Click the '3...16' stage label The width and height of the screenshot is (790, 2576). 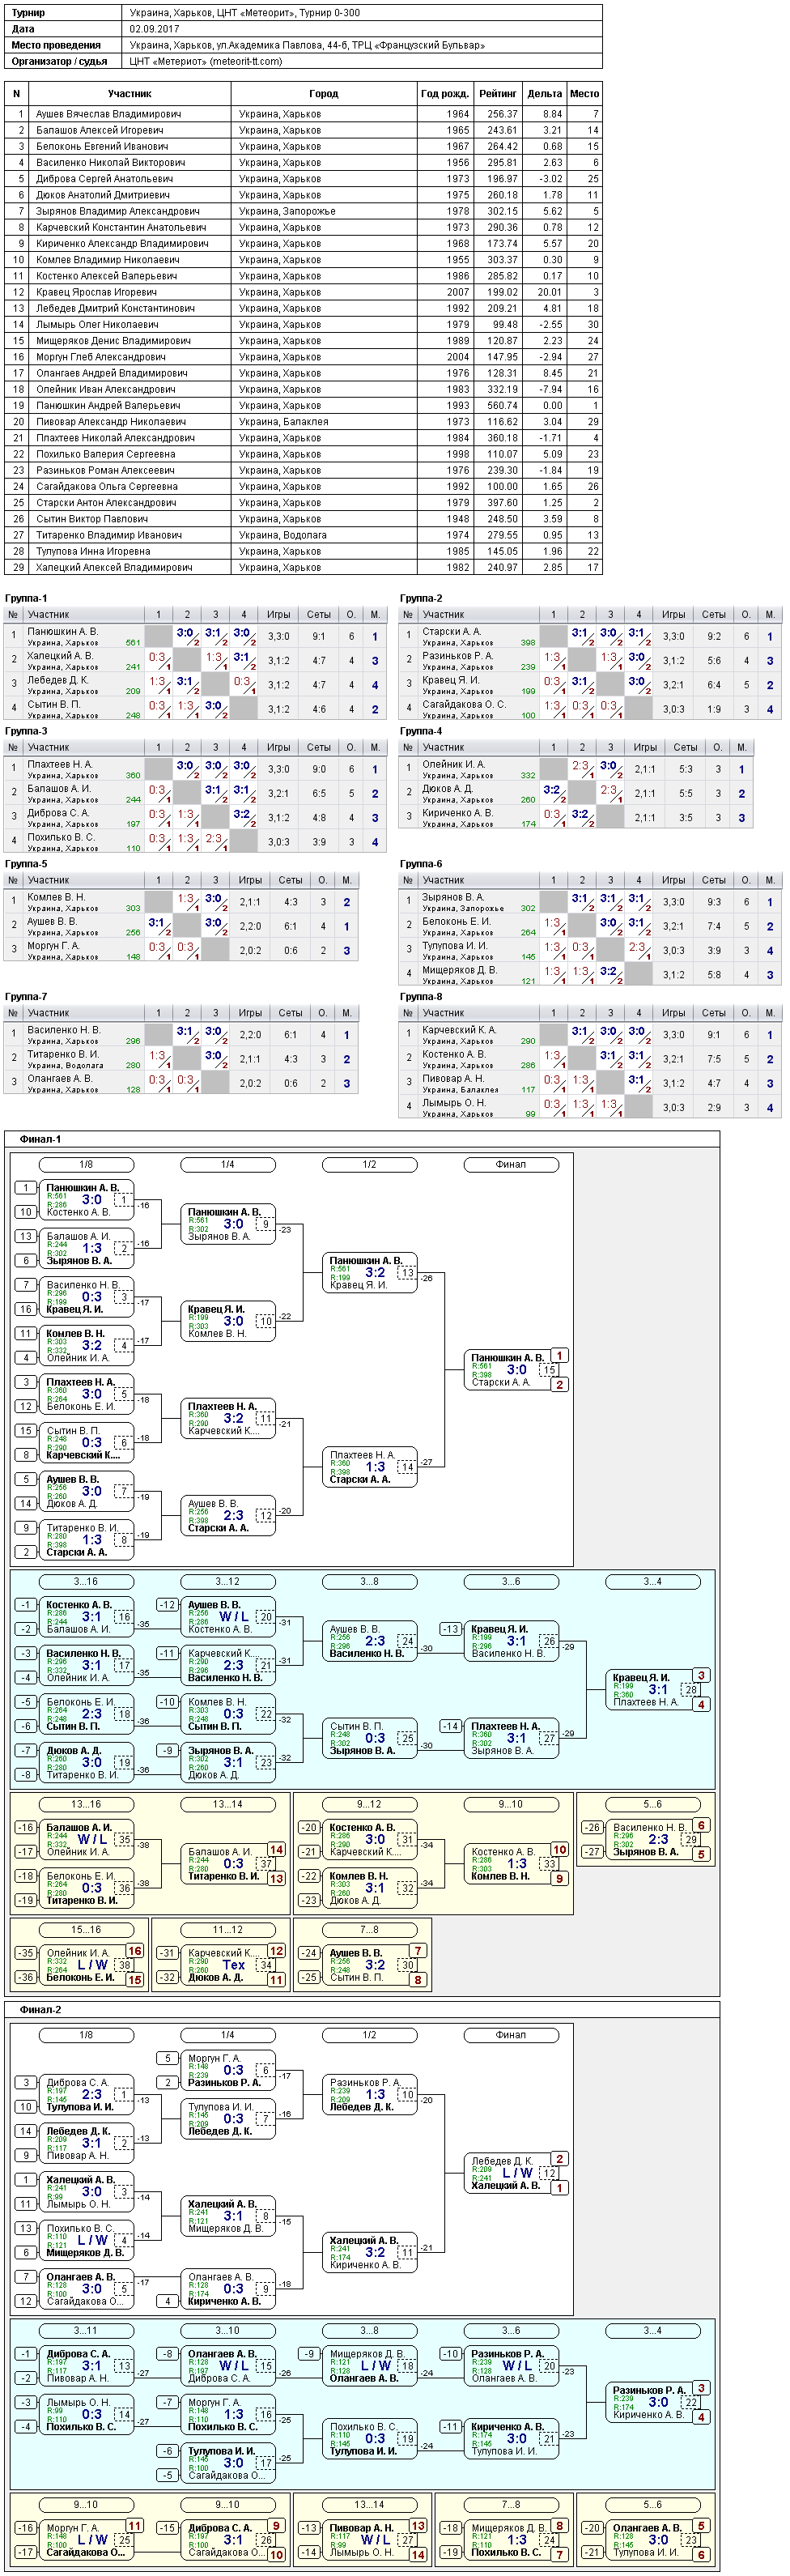[x=86, y=1581]
